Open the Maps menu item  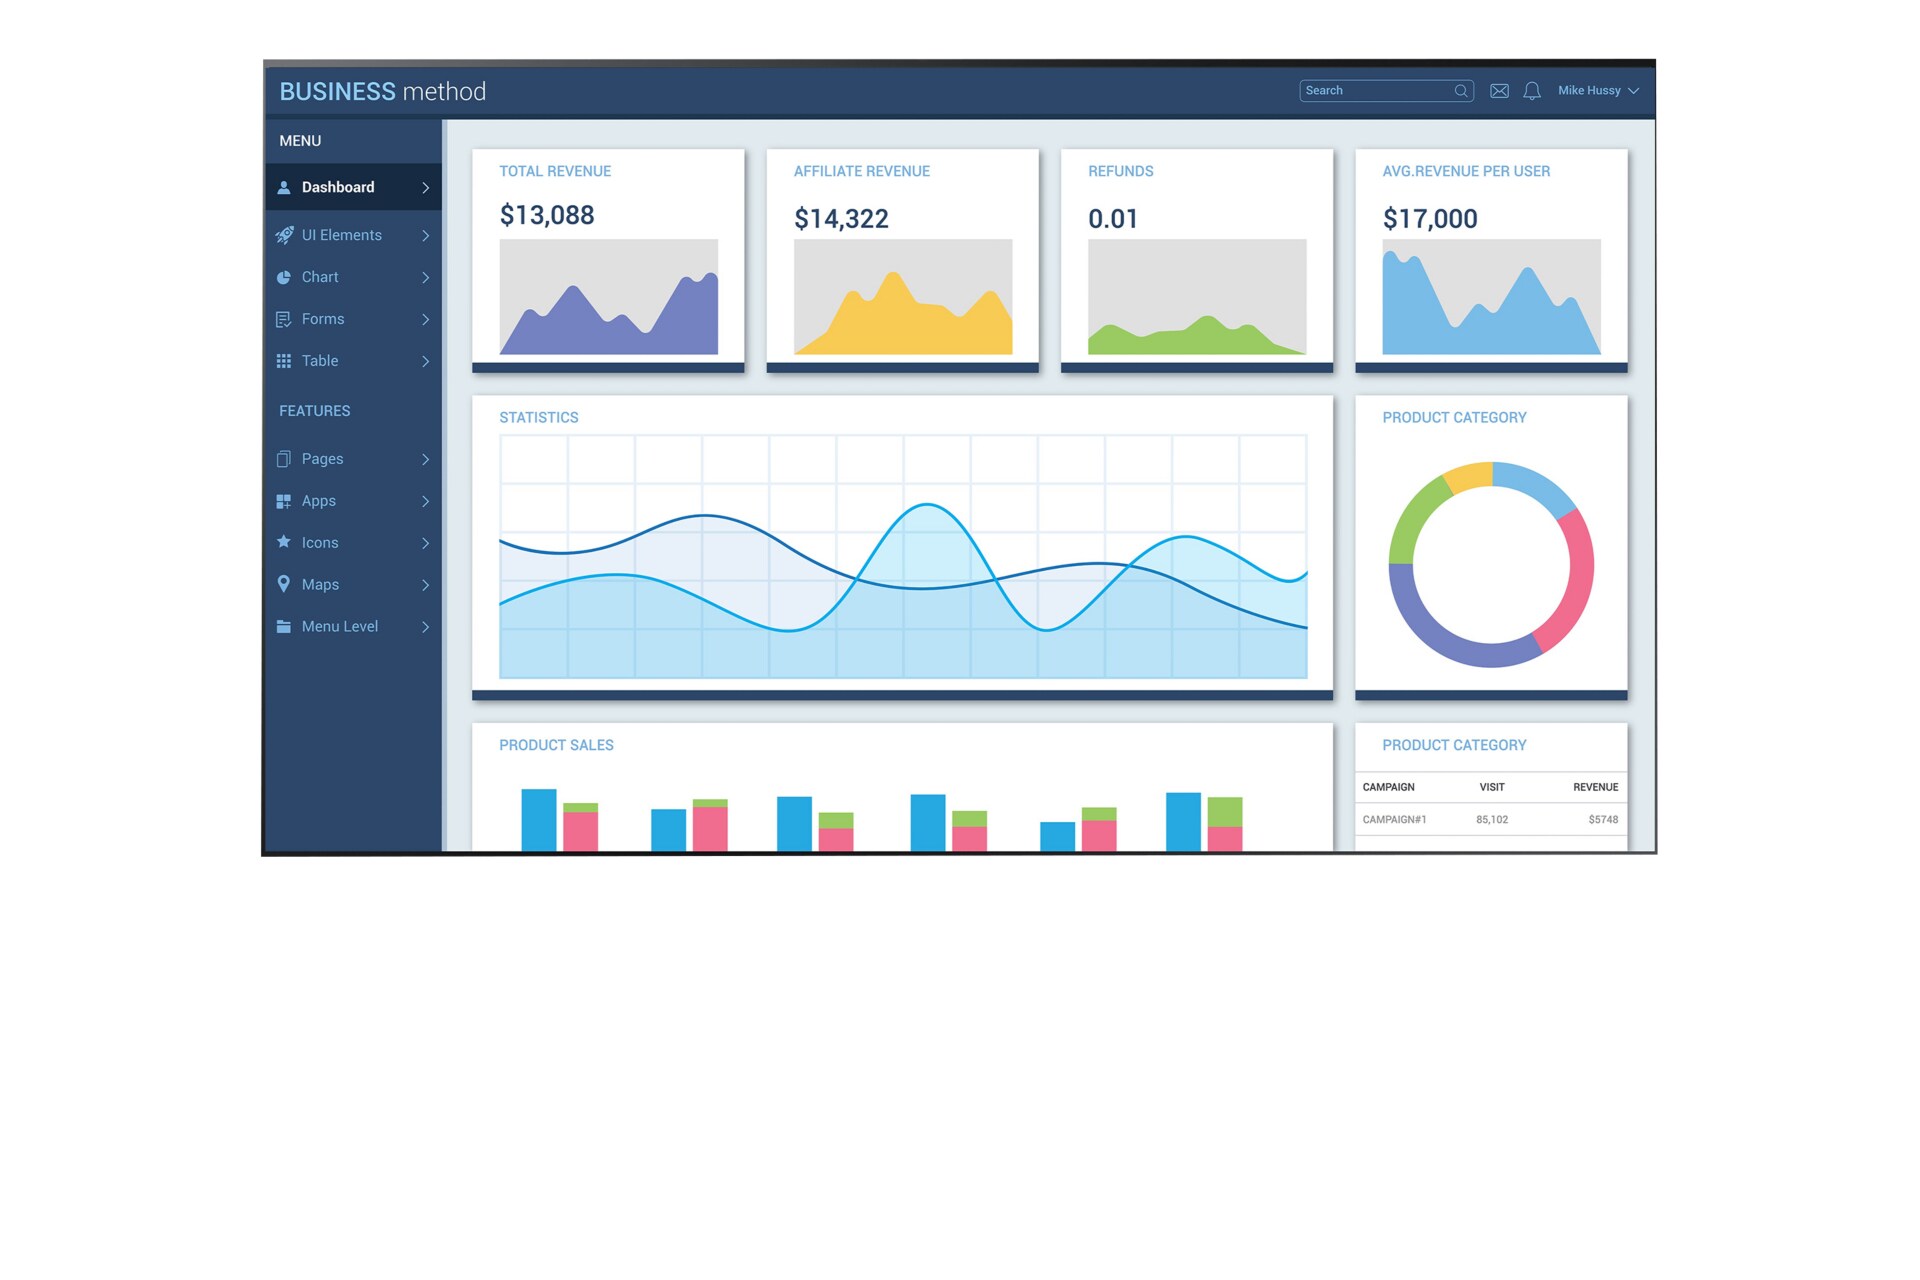[353, 585]
